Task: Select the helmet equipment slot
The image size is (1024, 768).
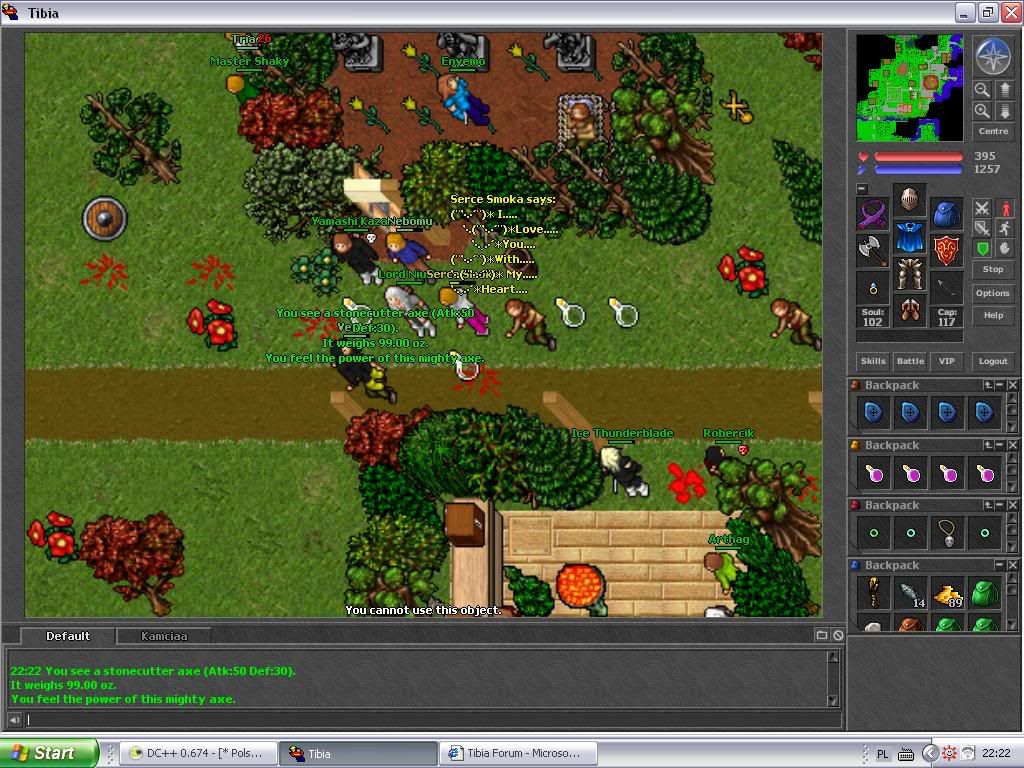Action: (909, 199)
